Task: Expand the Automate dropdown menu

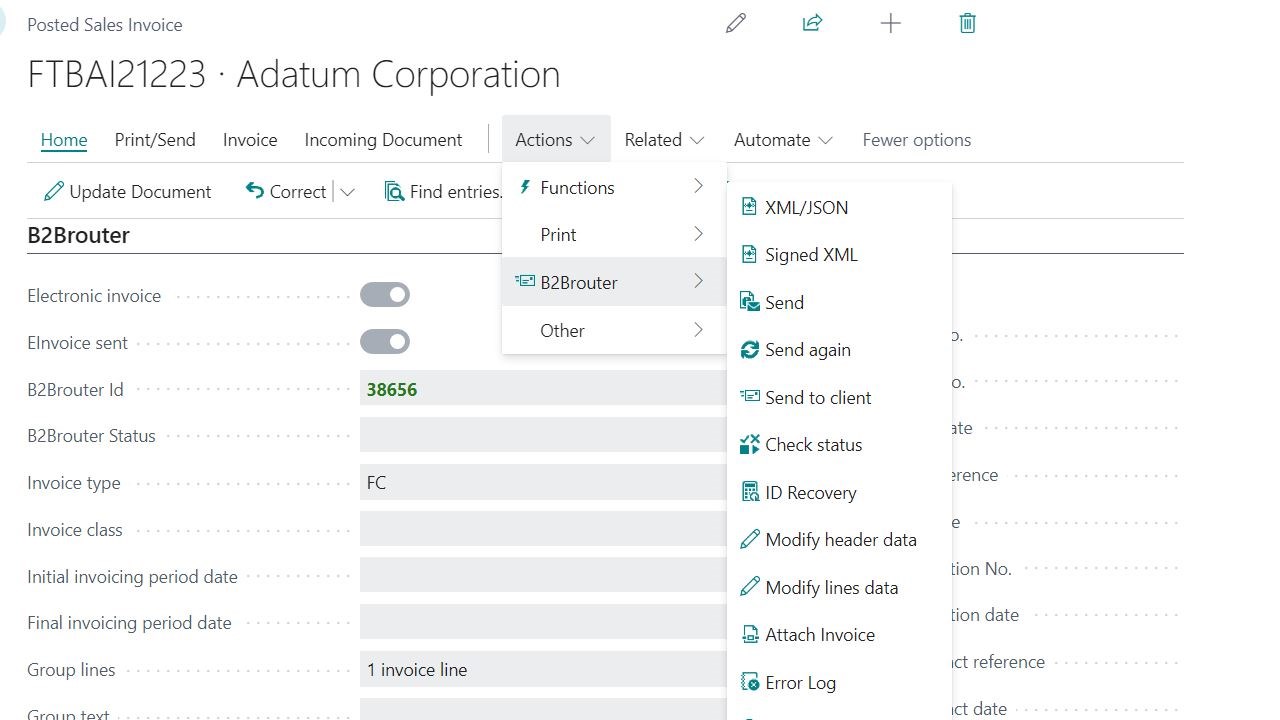Action: click(x=783, y=140)
